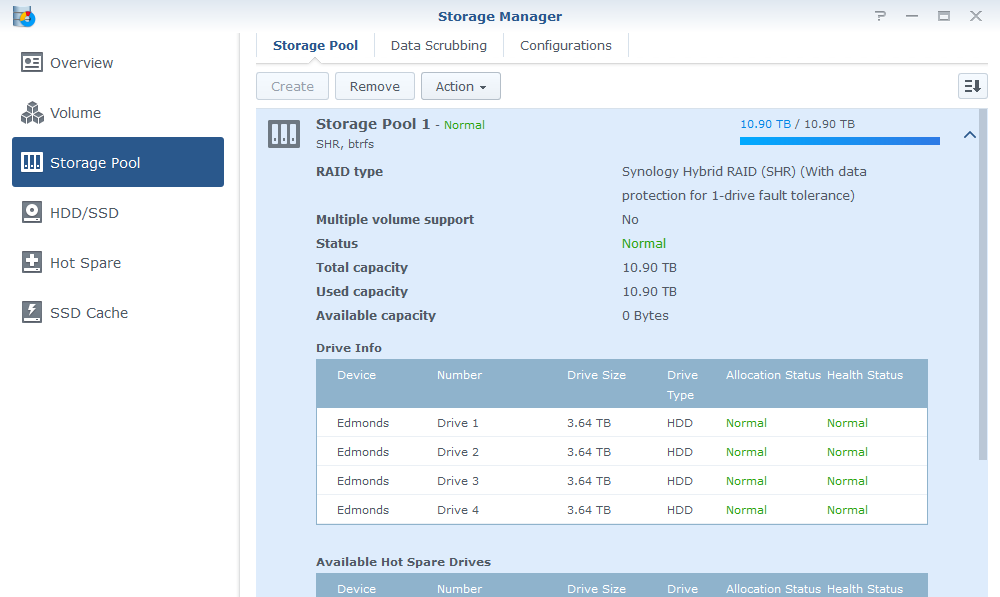
Task: Click the vertical scrollbar of the pool list
Action: tap(983, 284)
